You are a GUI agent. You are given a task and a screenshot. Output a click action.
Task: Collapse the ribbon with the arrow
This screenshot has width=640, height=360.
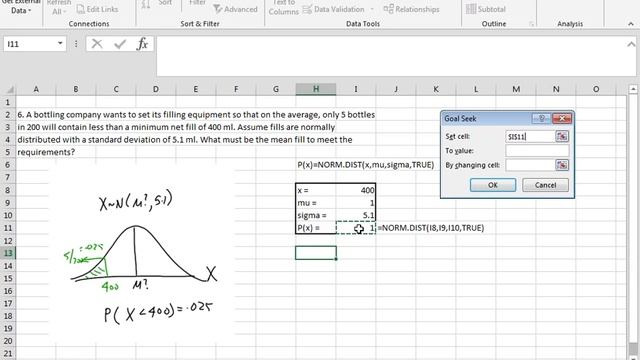631,24
